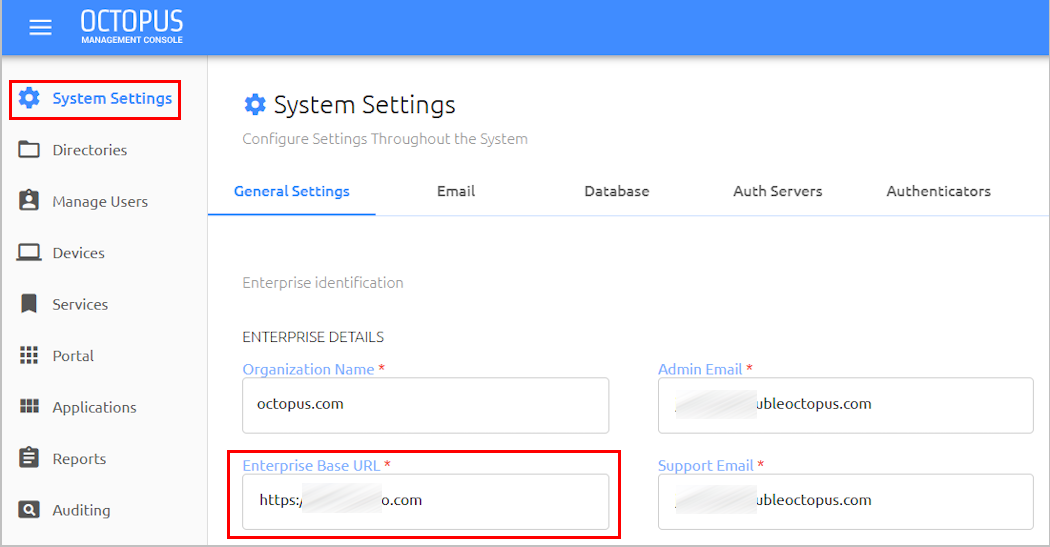The image size is (1050, 547).
Task: Click the gear icon beside System Settings heading
Action: click(x=254, y=104)
